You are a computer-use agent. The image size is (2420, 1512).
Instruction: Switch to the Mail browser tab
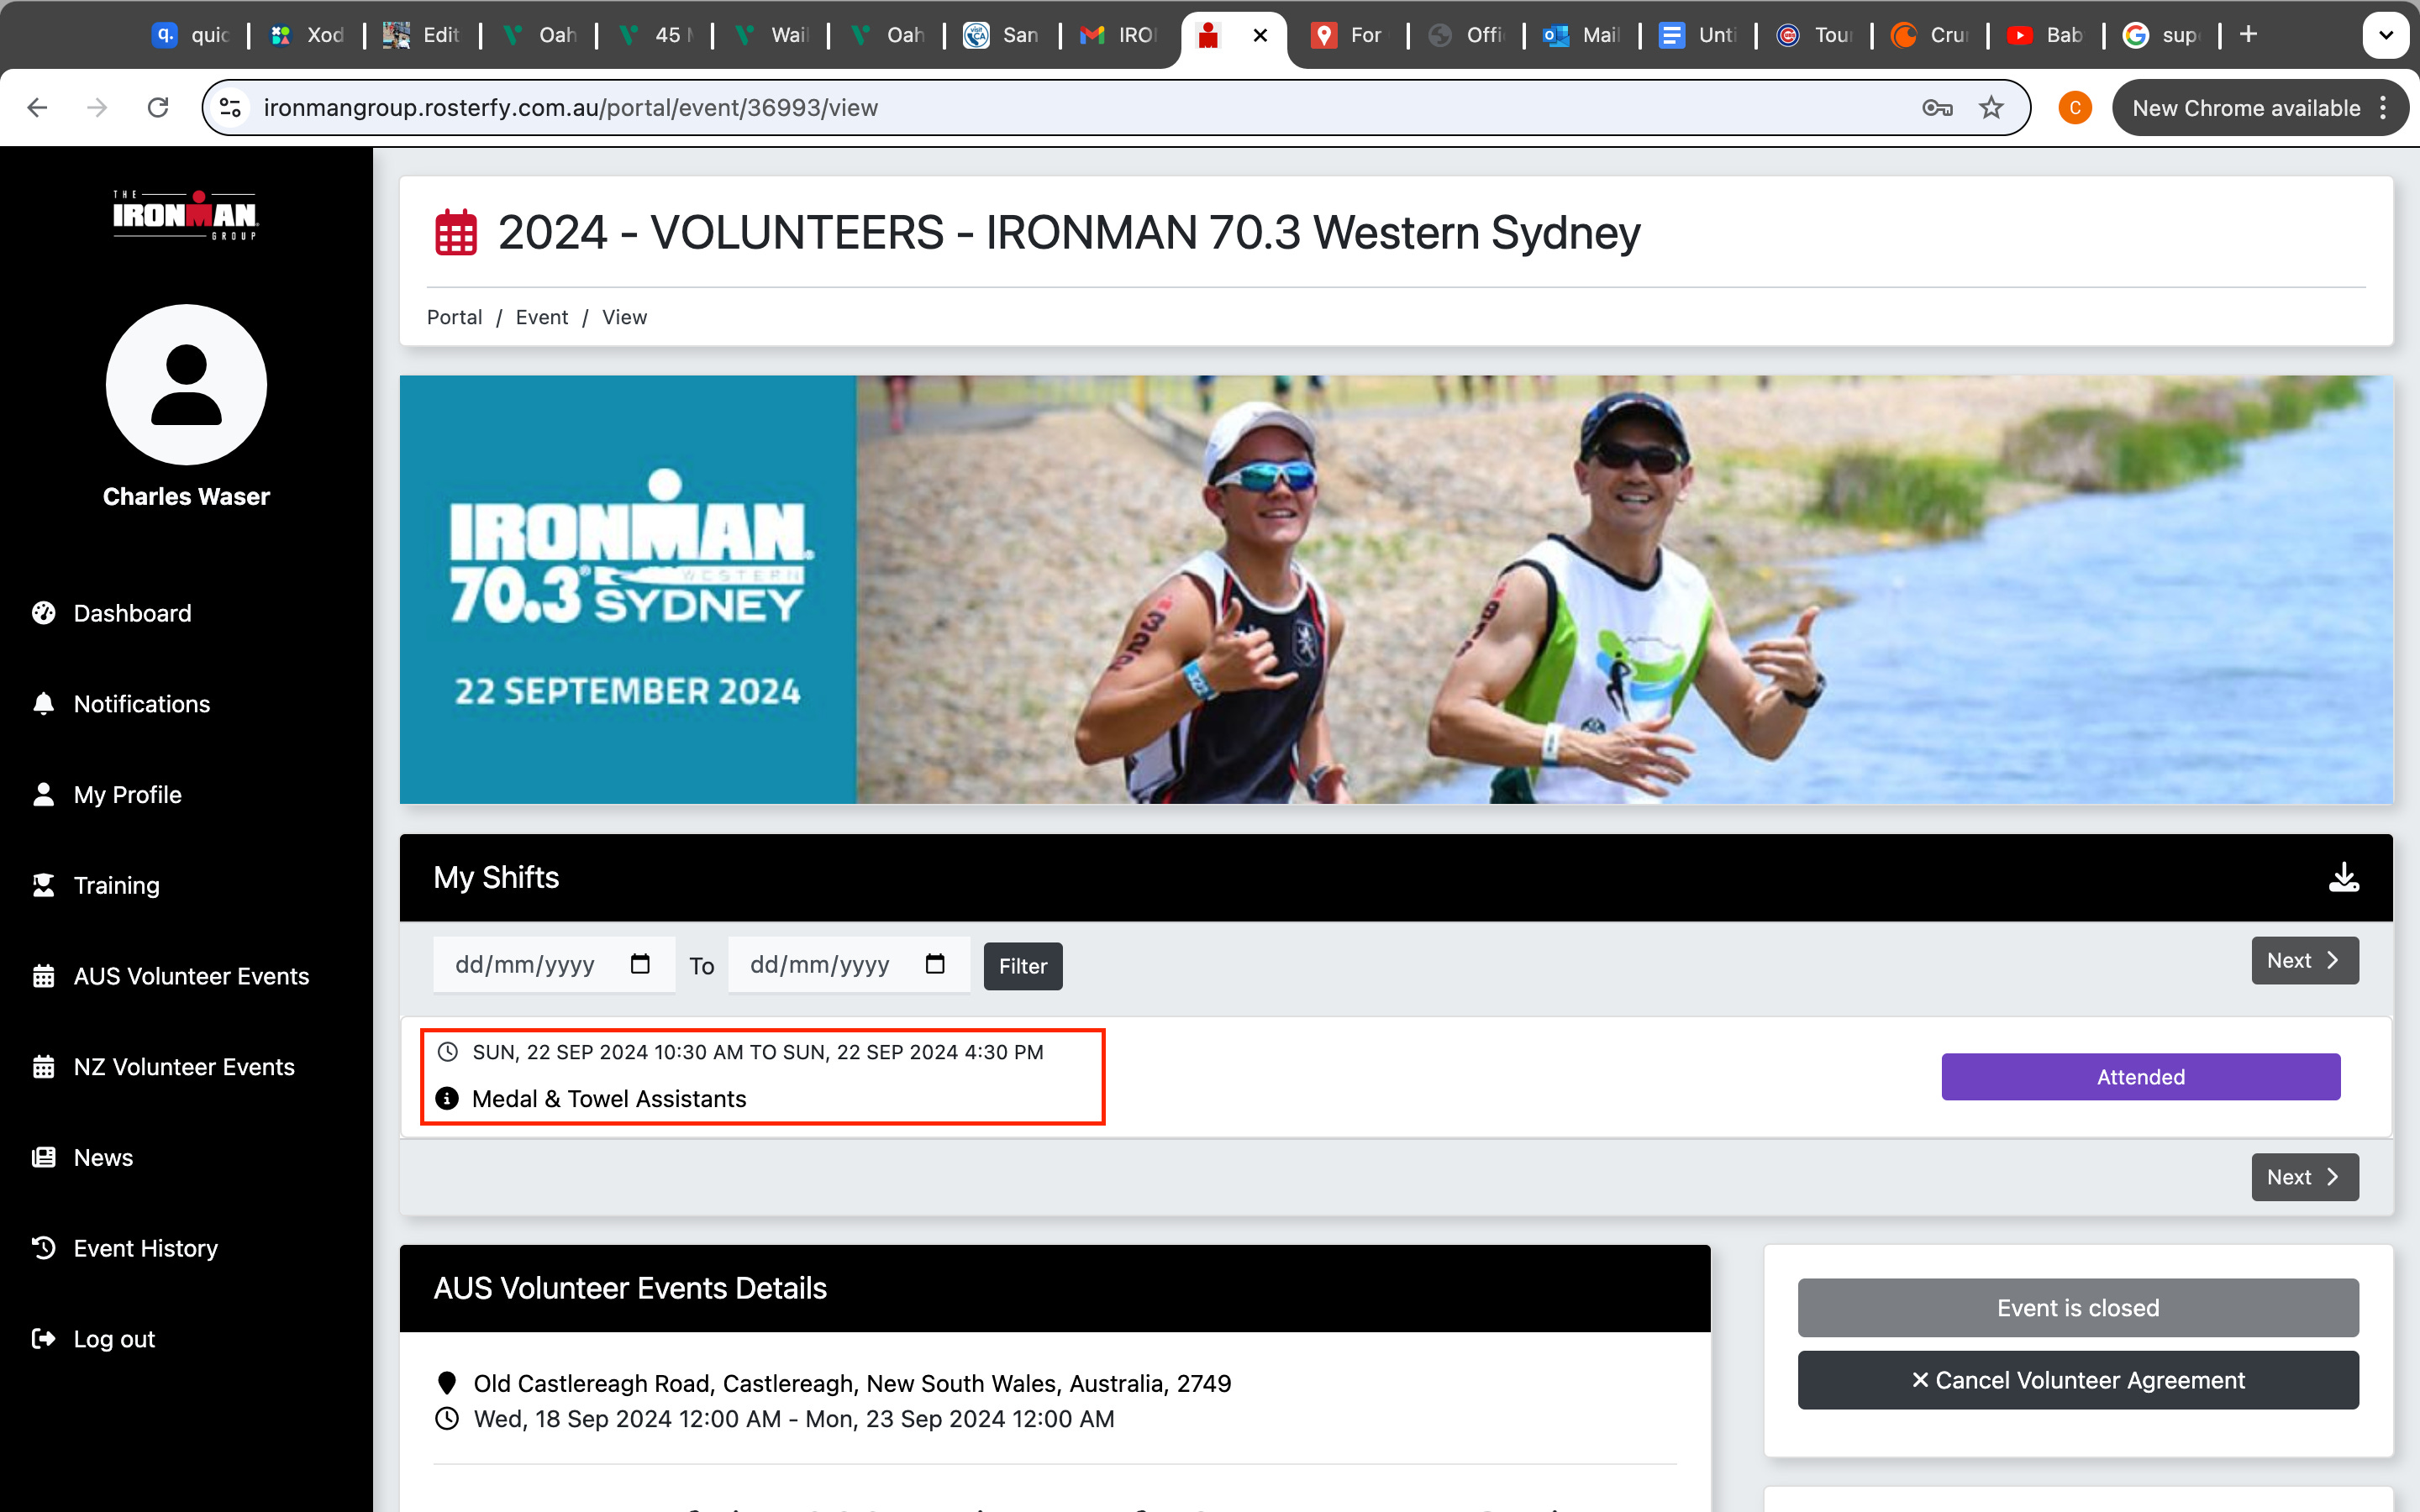click(1584, 35)
